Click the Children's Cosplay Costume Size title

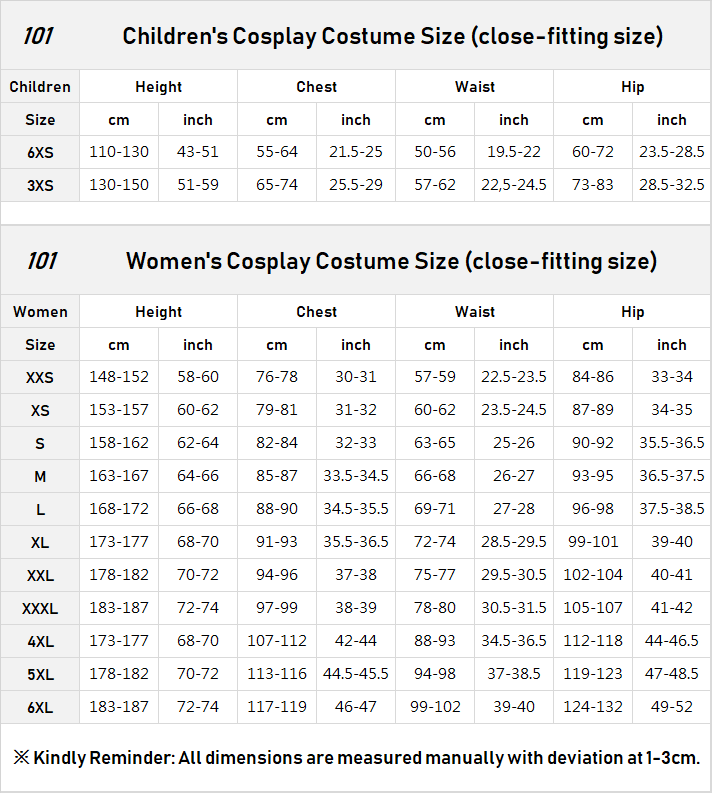392,37
